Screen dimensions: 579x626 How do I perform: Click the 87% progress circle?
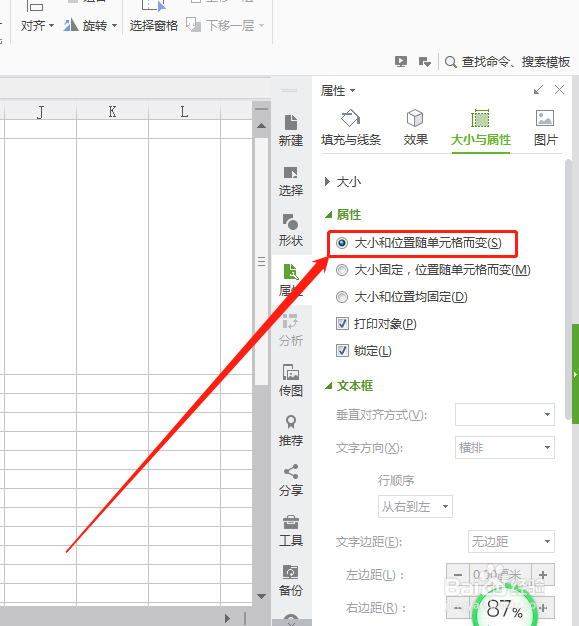(504, 608)
